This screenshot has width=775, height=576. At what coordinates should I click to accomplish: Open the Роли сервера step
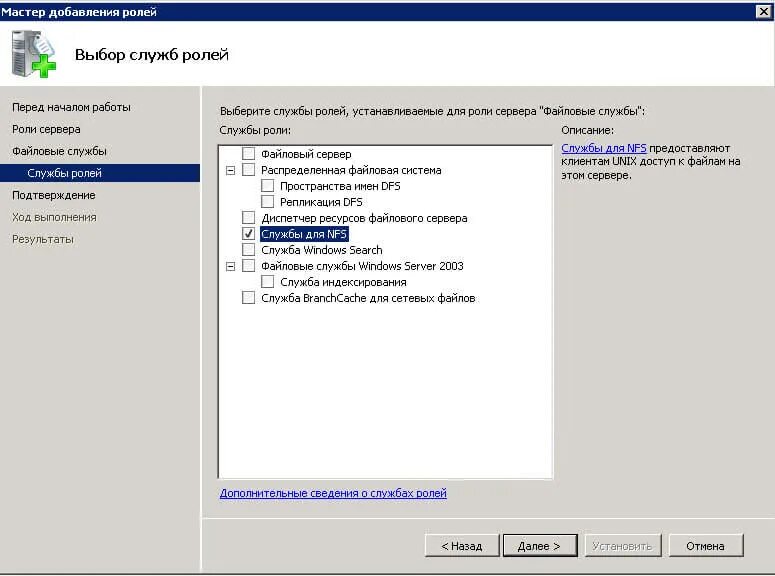pyautogui.click(x=46, y=129)
